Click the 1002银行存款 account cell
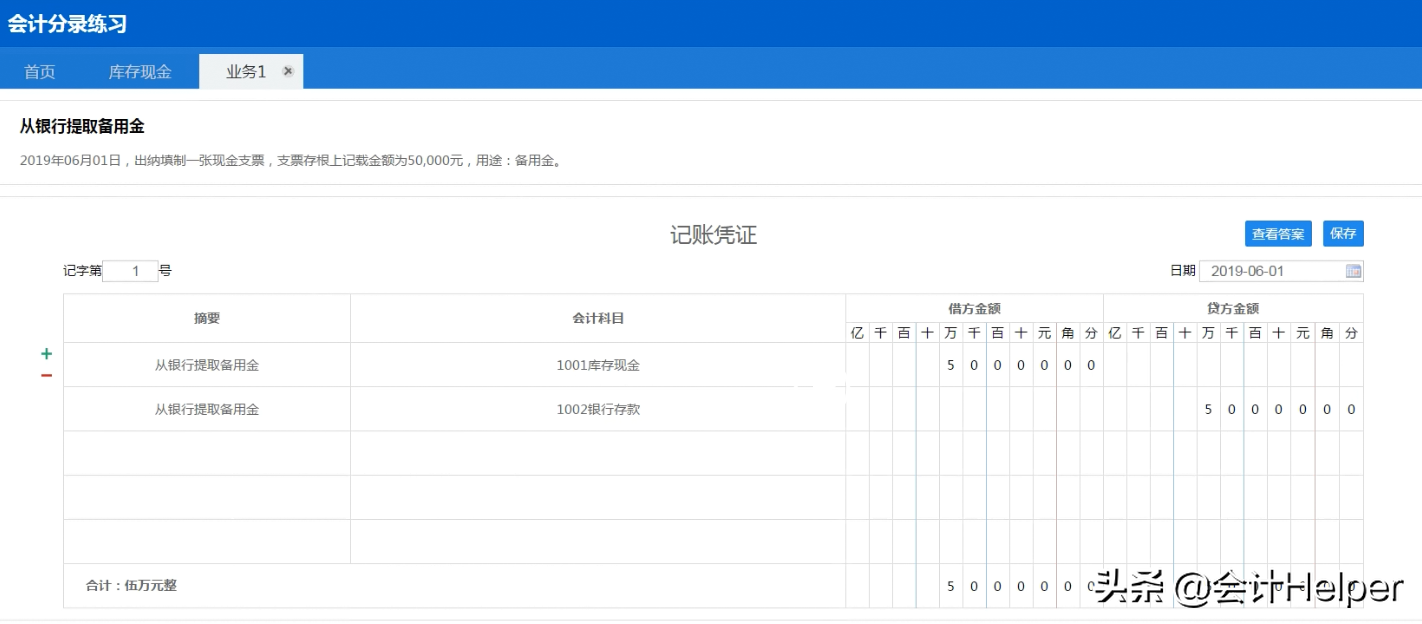Screen dimensions: 1422x624 coord(597,409)
